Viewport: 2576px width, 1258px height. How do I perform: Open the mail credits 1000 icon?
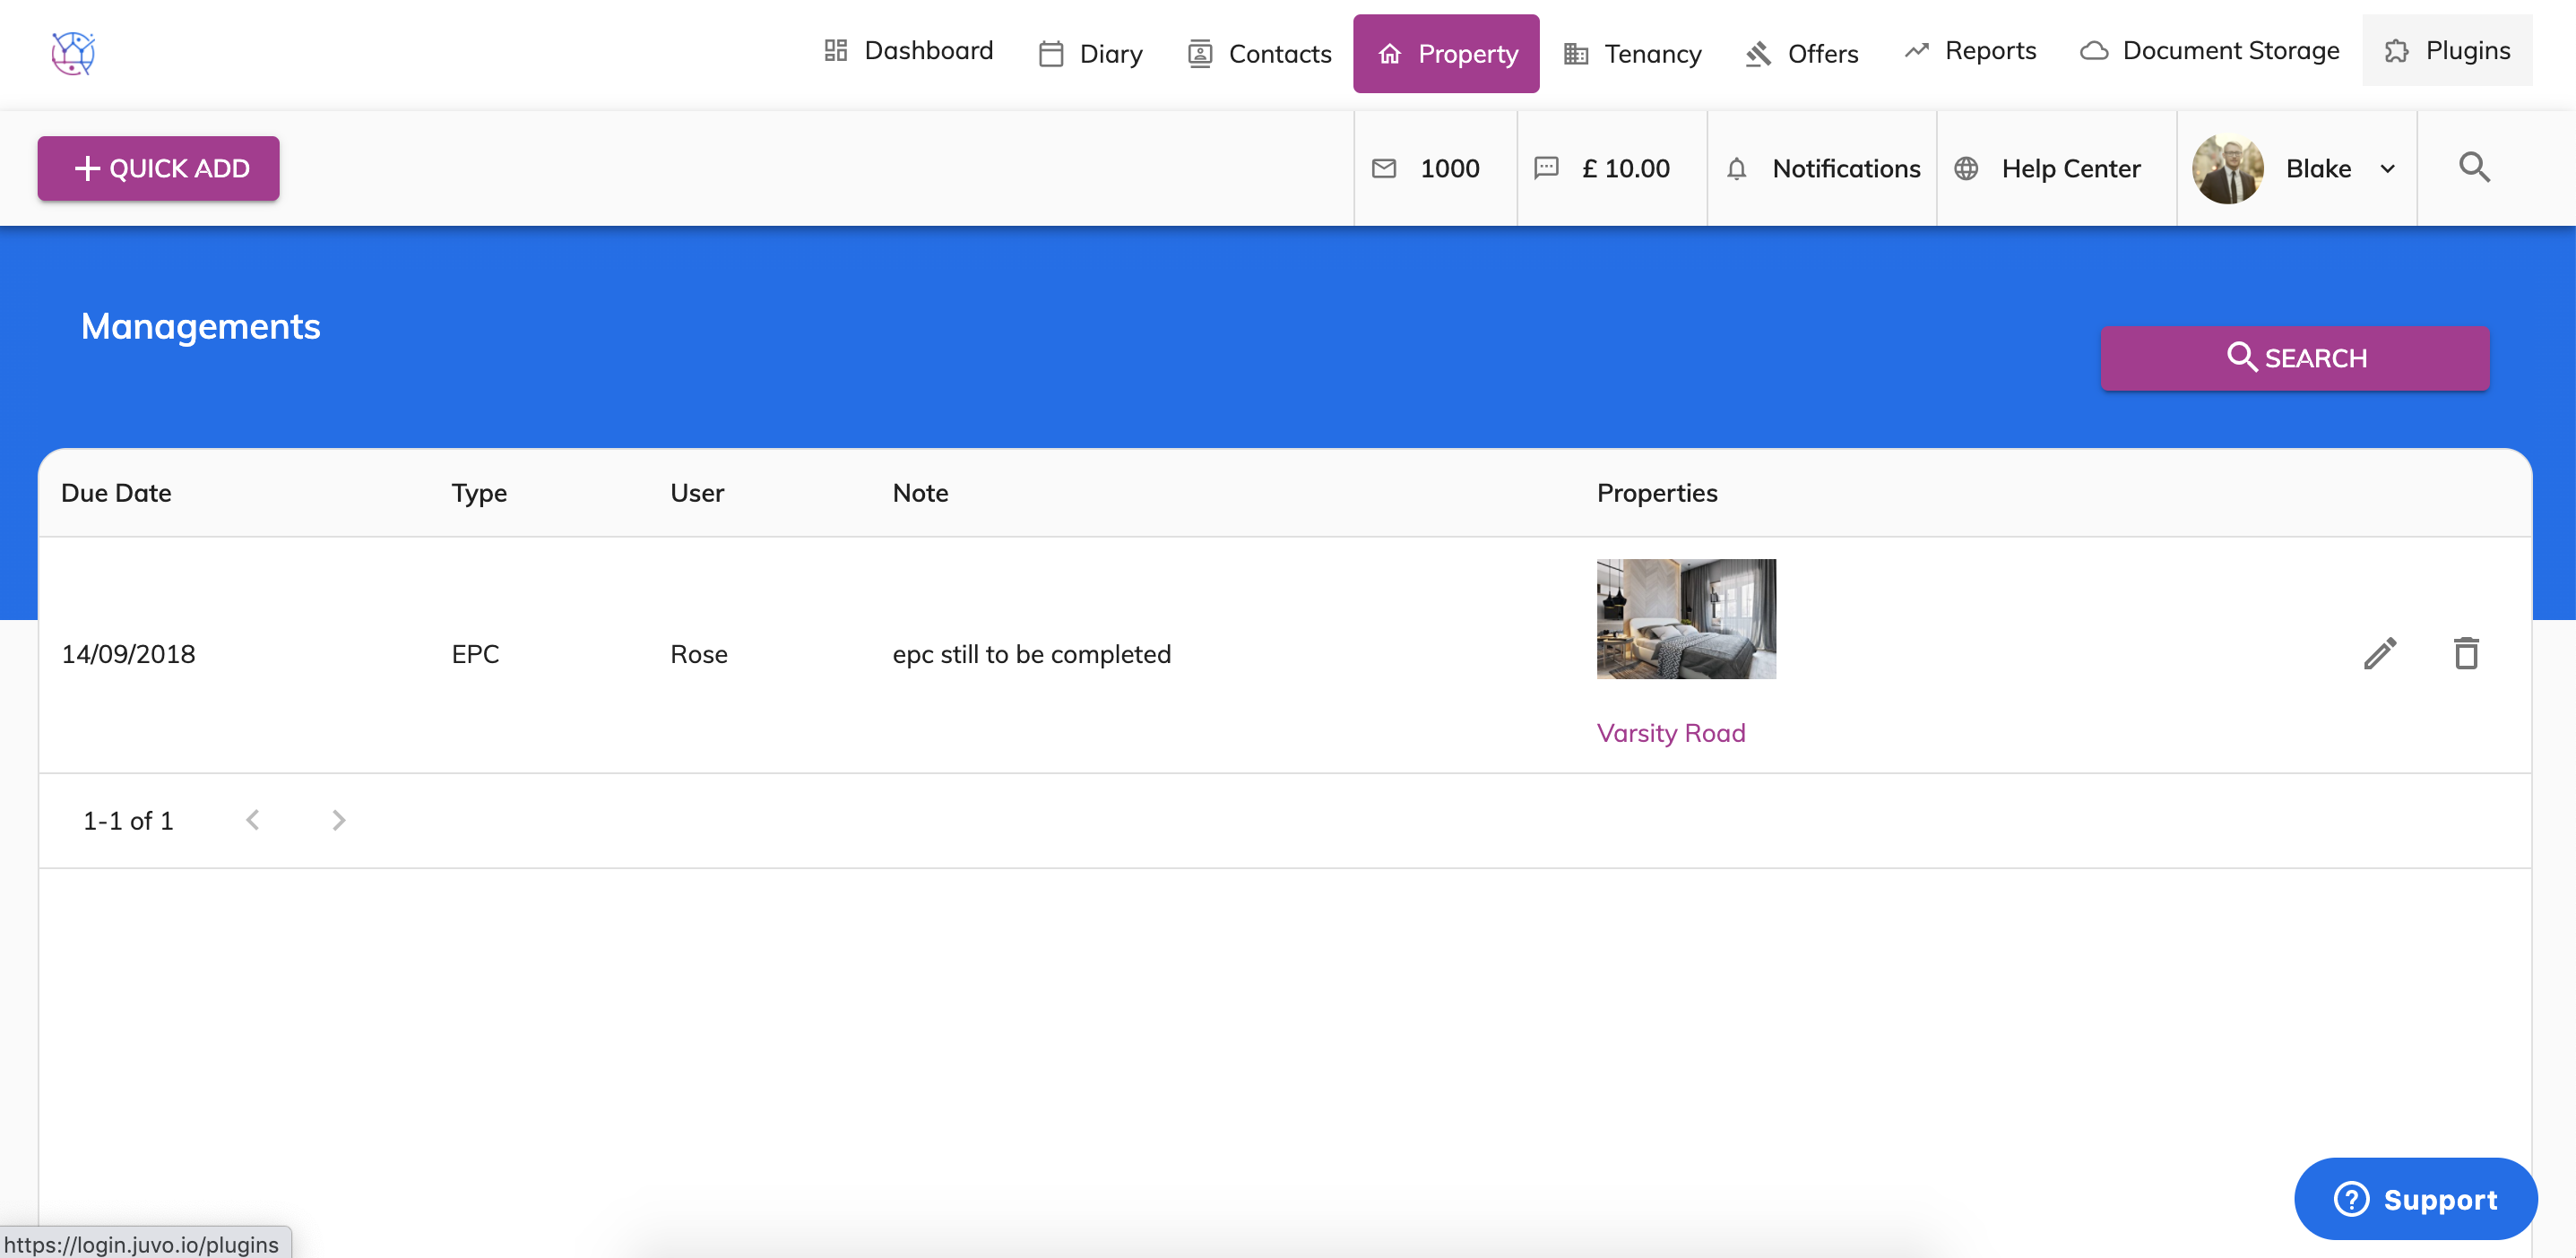point(1385,168)
